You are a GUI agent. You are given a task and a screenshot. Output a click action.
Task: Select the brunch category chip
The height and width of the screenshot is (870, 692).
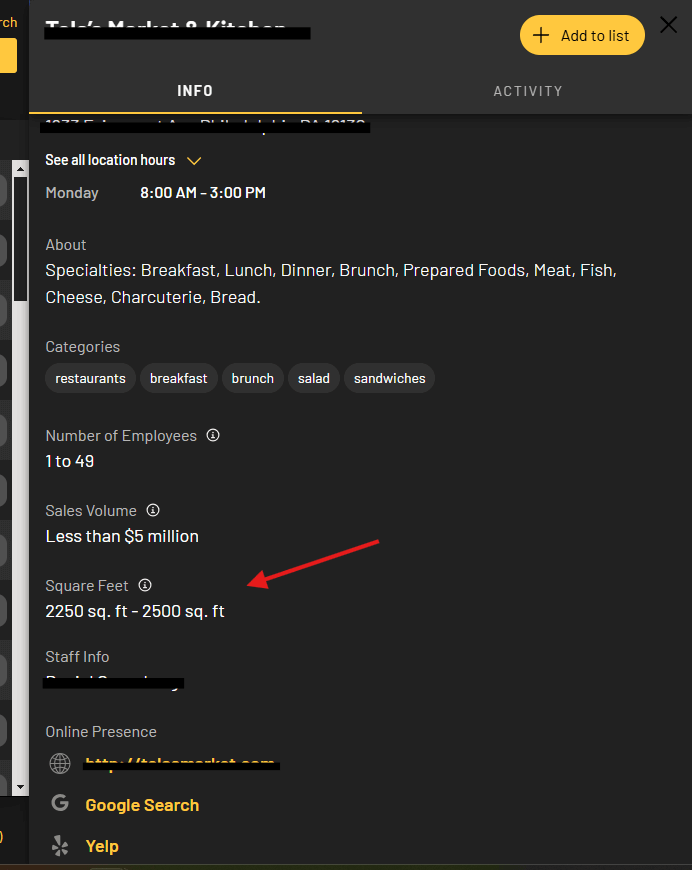252,378
